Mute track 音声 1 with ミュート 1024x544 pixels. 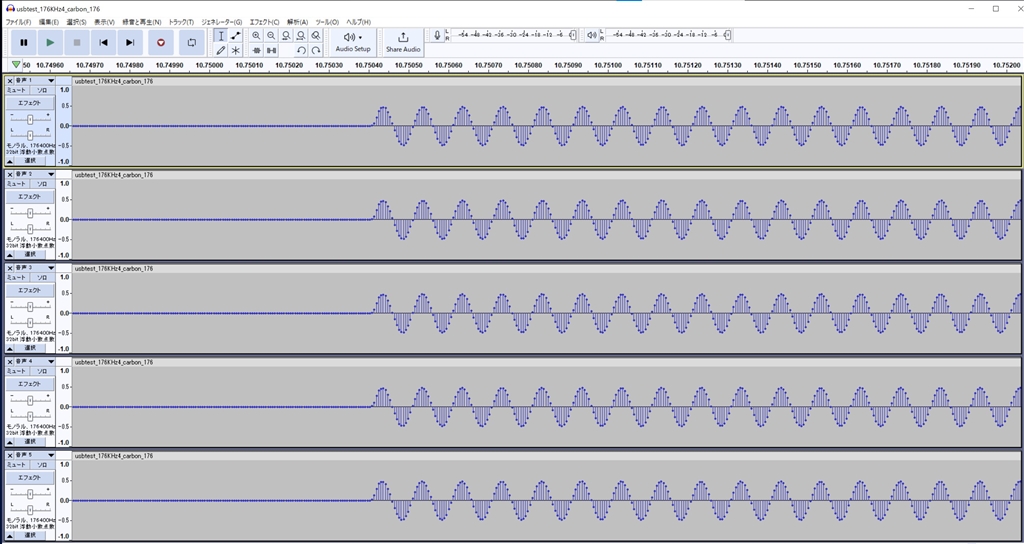click(x=17, y=90)
